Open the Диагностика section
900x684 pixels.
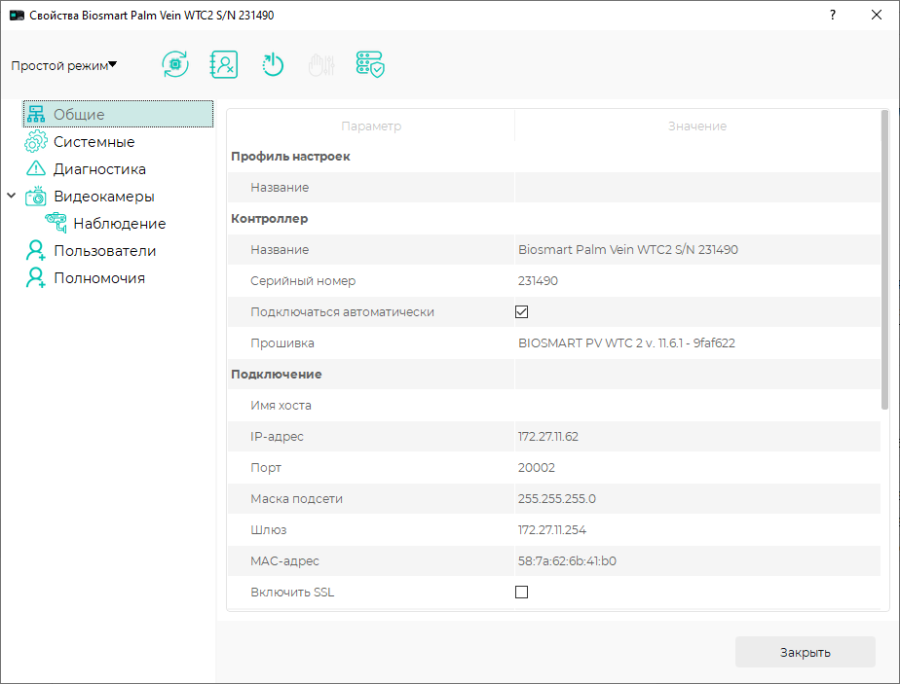click(x=100, y=169)
